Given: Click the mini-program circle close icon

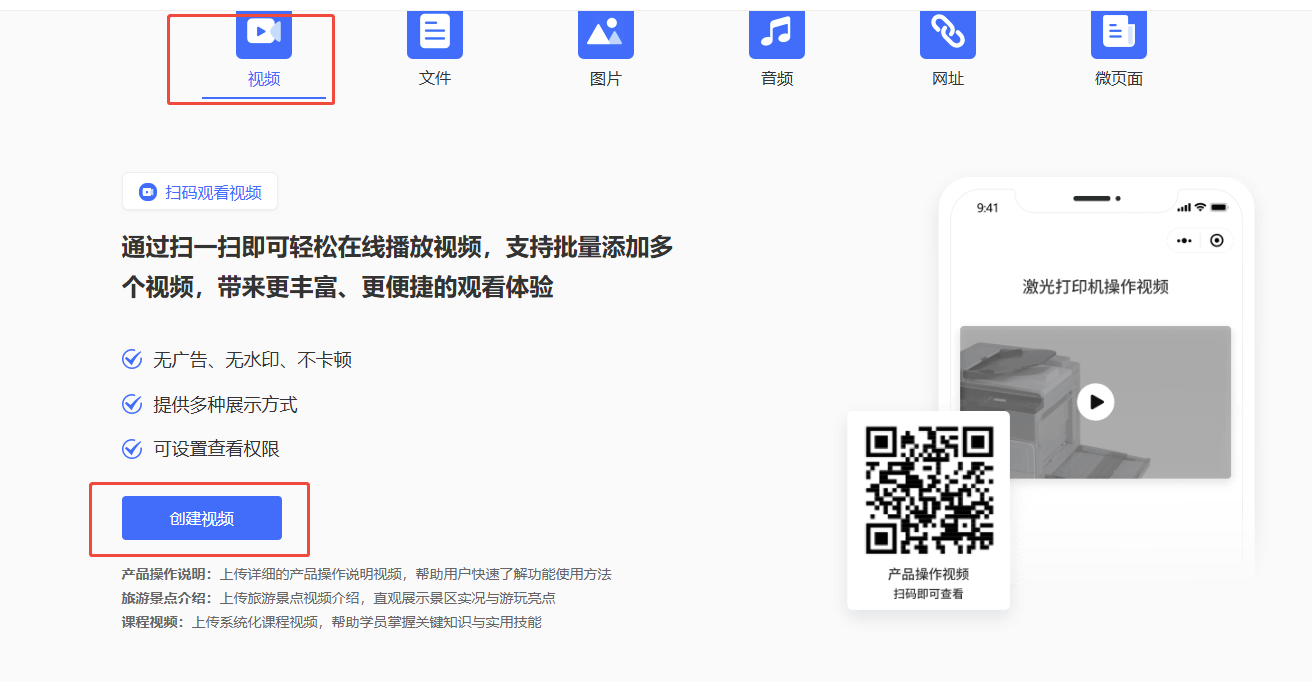Looking at the screenshot, I should [x=1217, y=240].
